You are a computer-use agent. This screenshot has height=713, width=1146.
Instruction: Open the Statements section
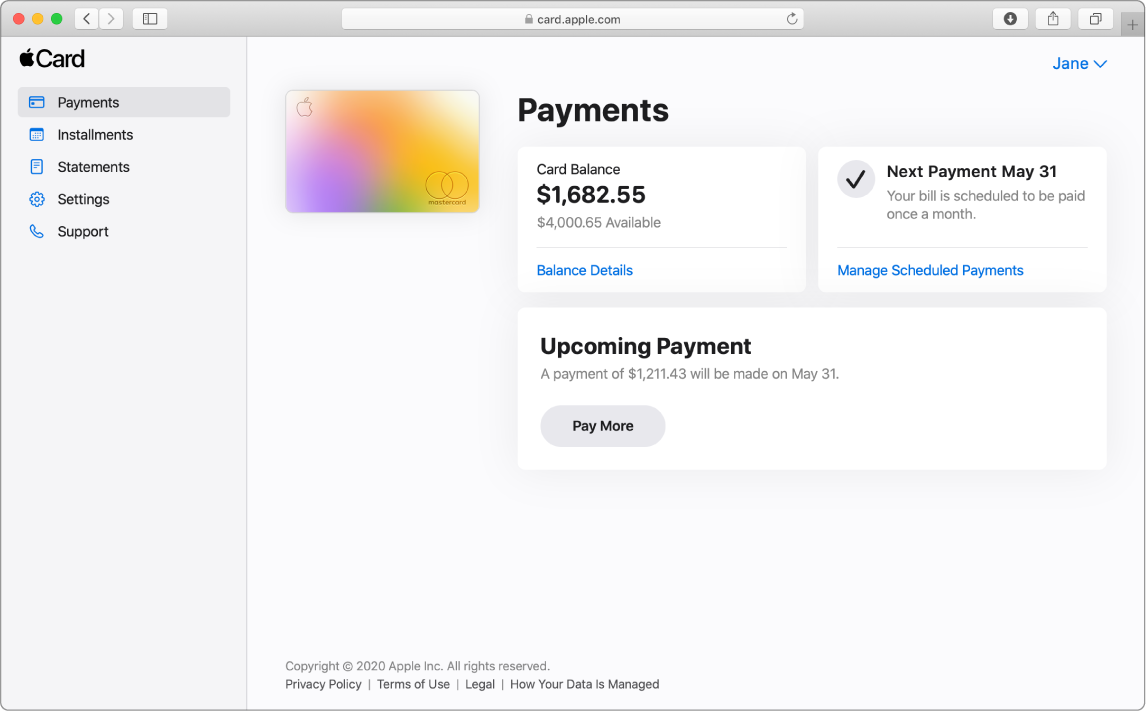click(93, 167)
